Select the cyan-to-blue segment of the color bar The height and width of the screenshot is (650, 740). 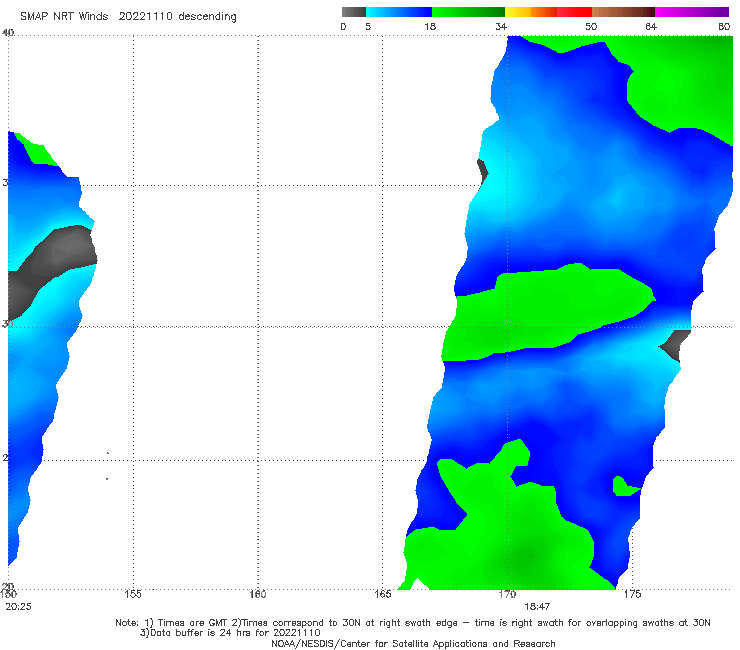(399, 12)
